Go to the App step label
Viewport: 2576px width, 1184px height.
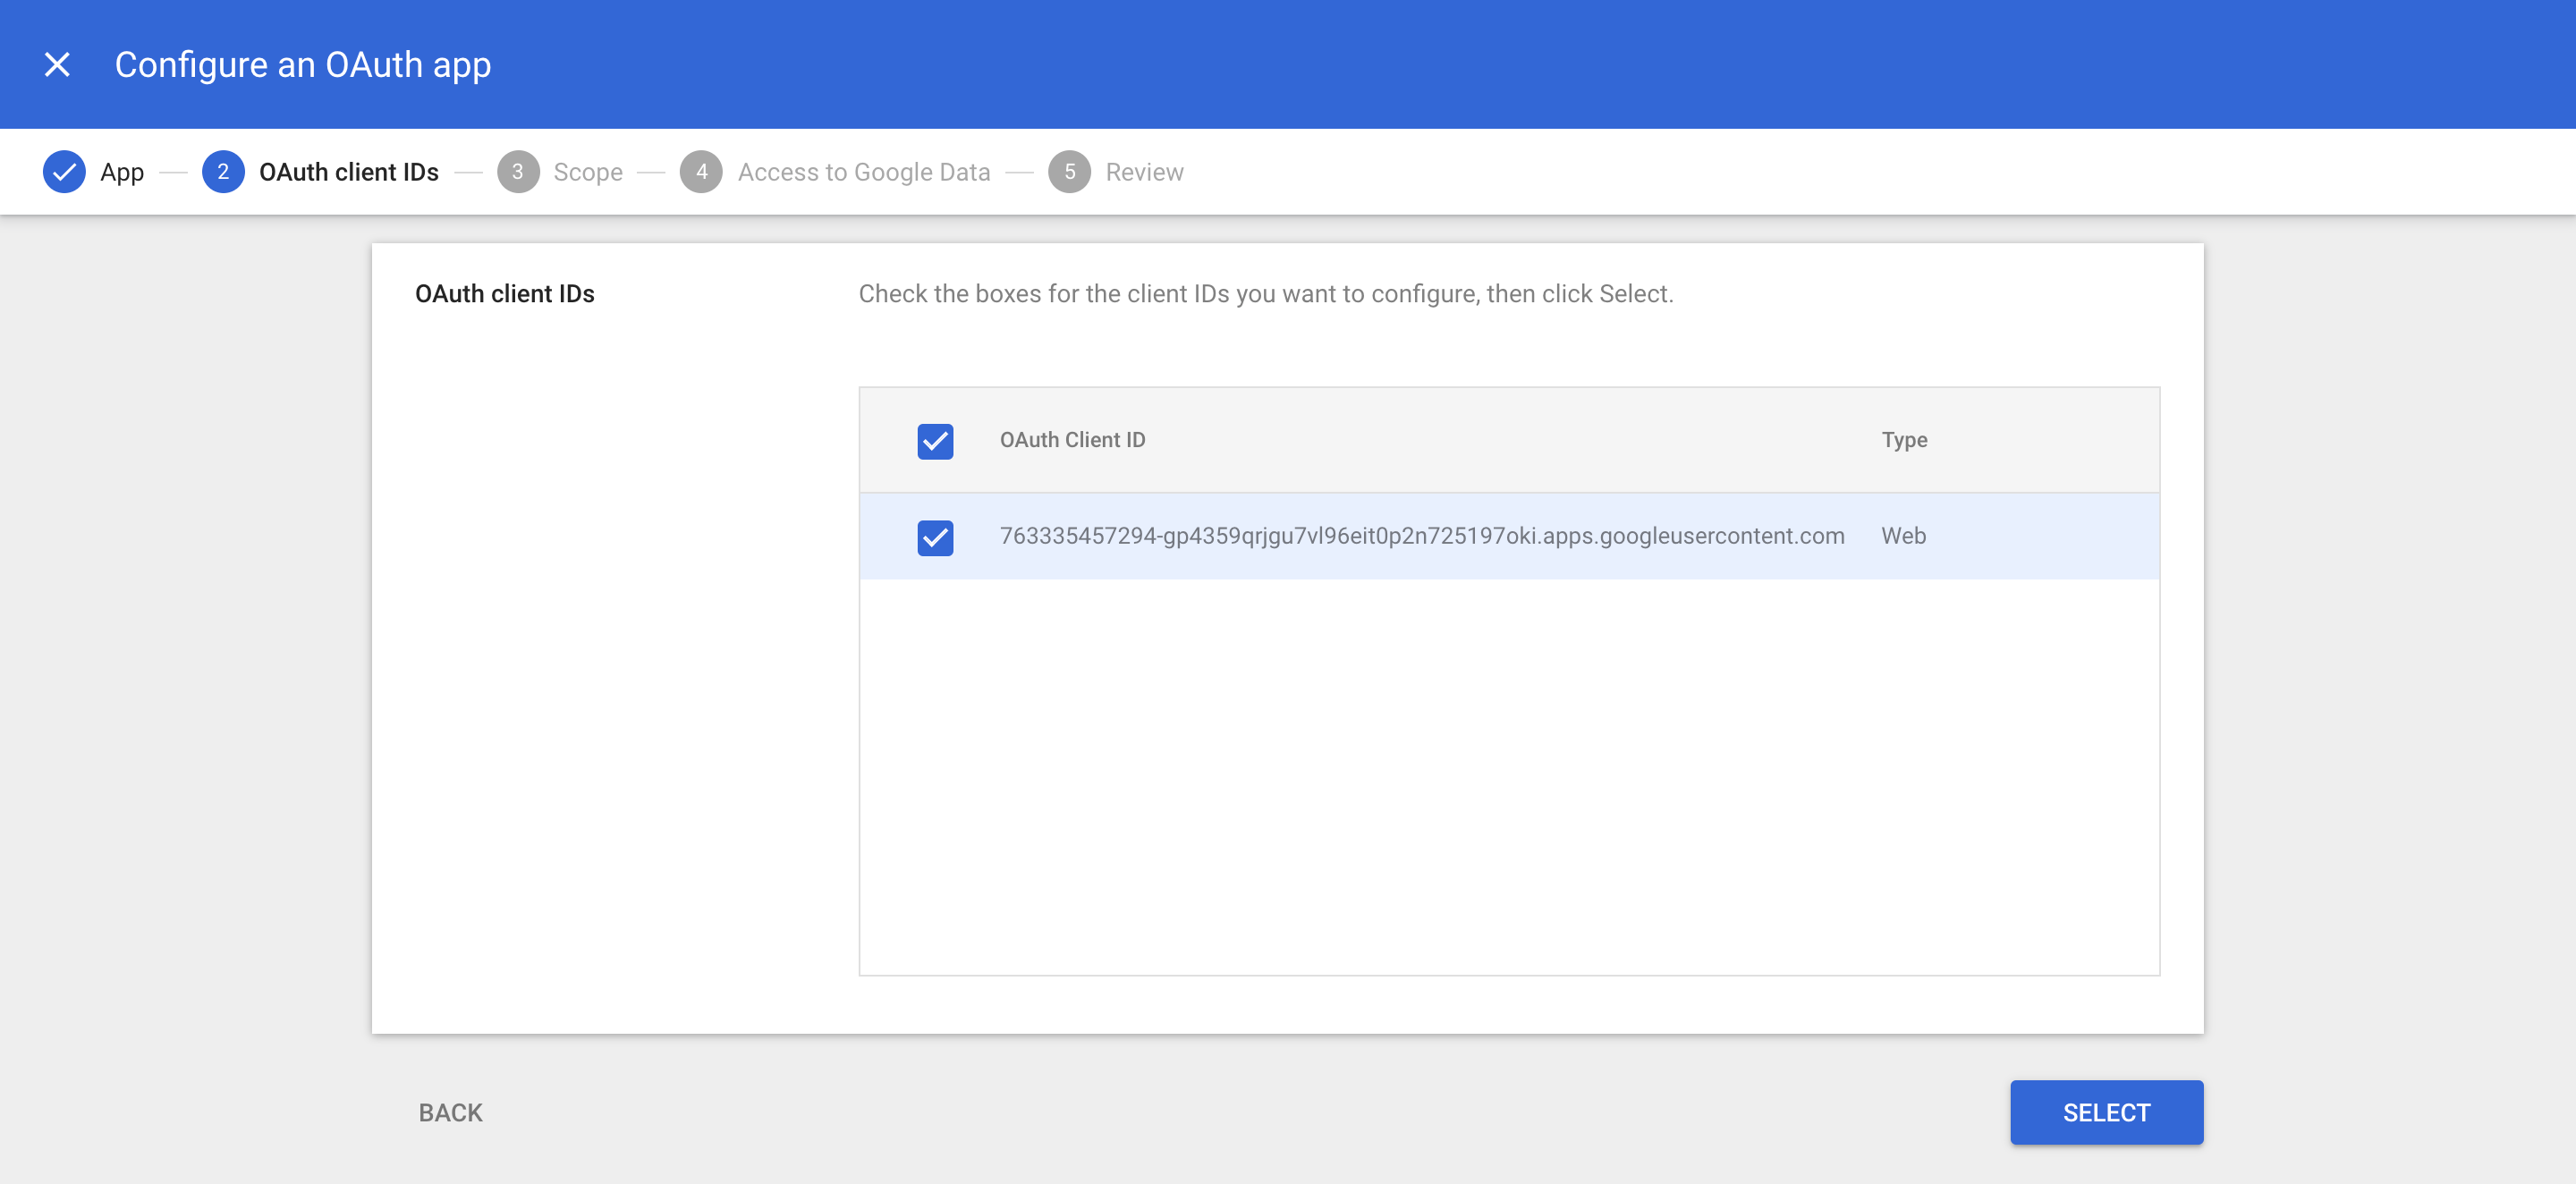(122, 172)
